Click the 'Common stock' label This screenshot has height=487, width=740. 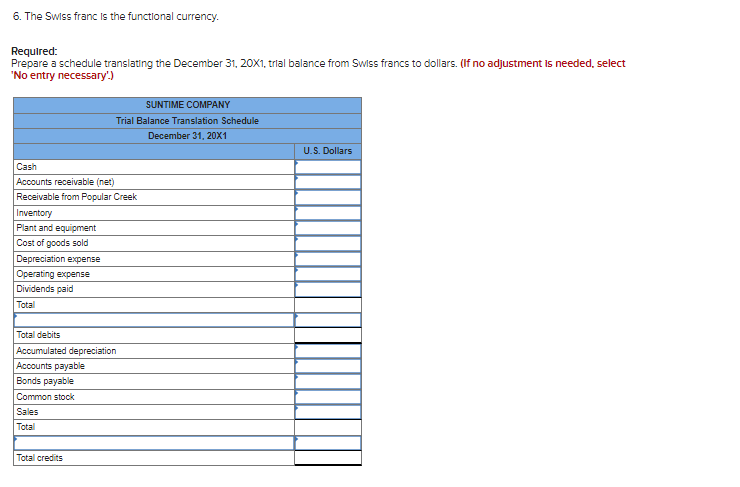[45, 397]
